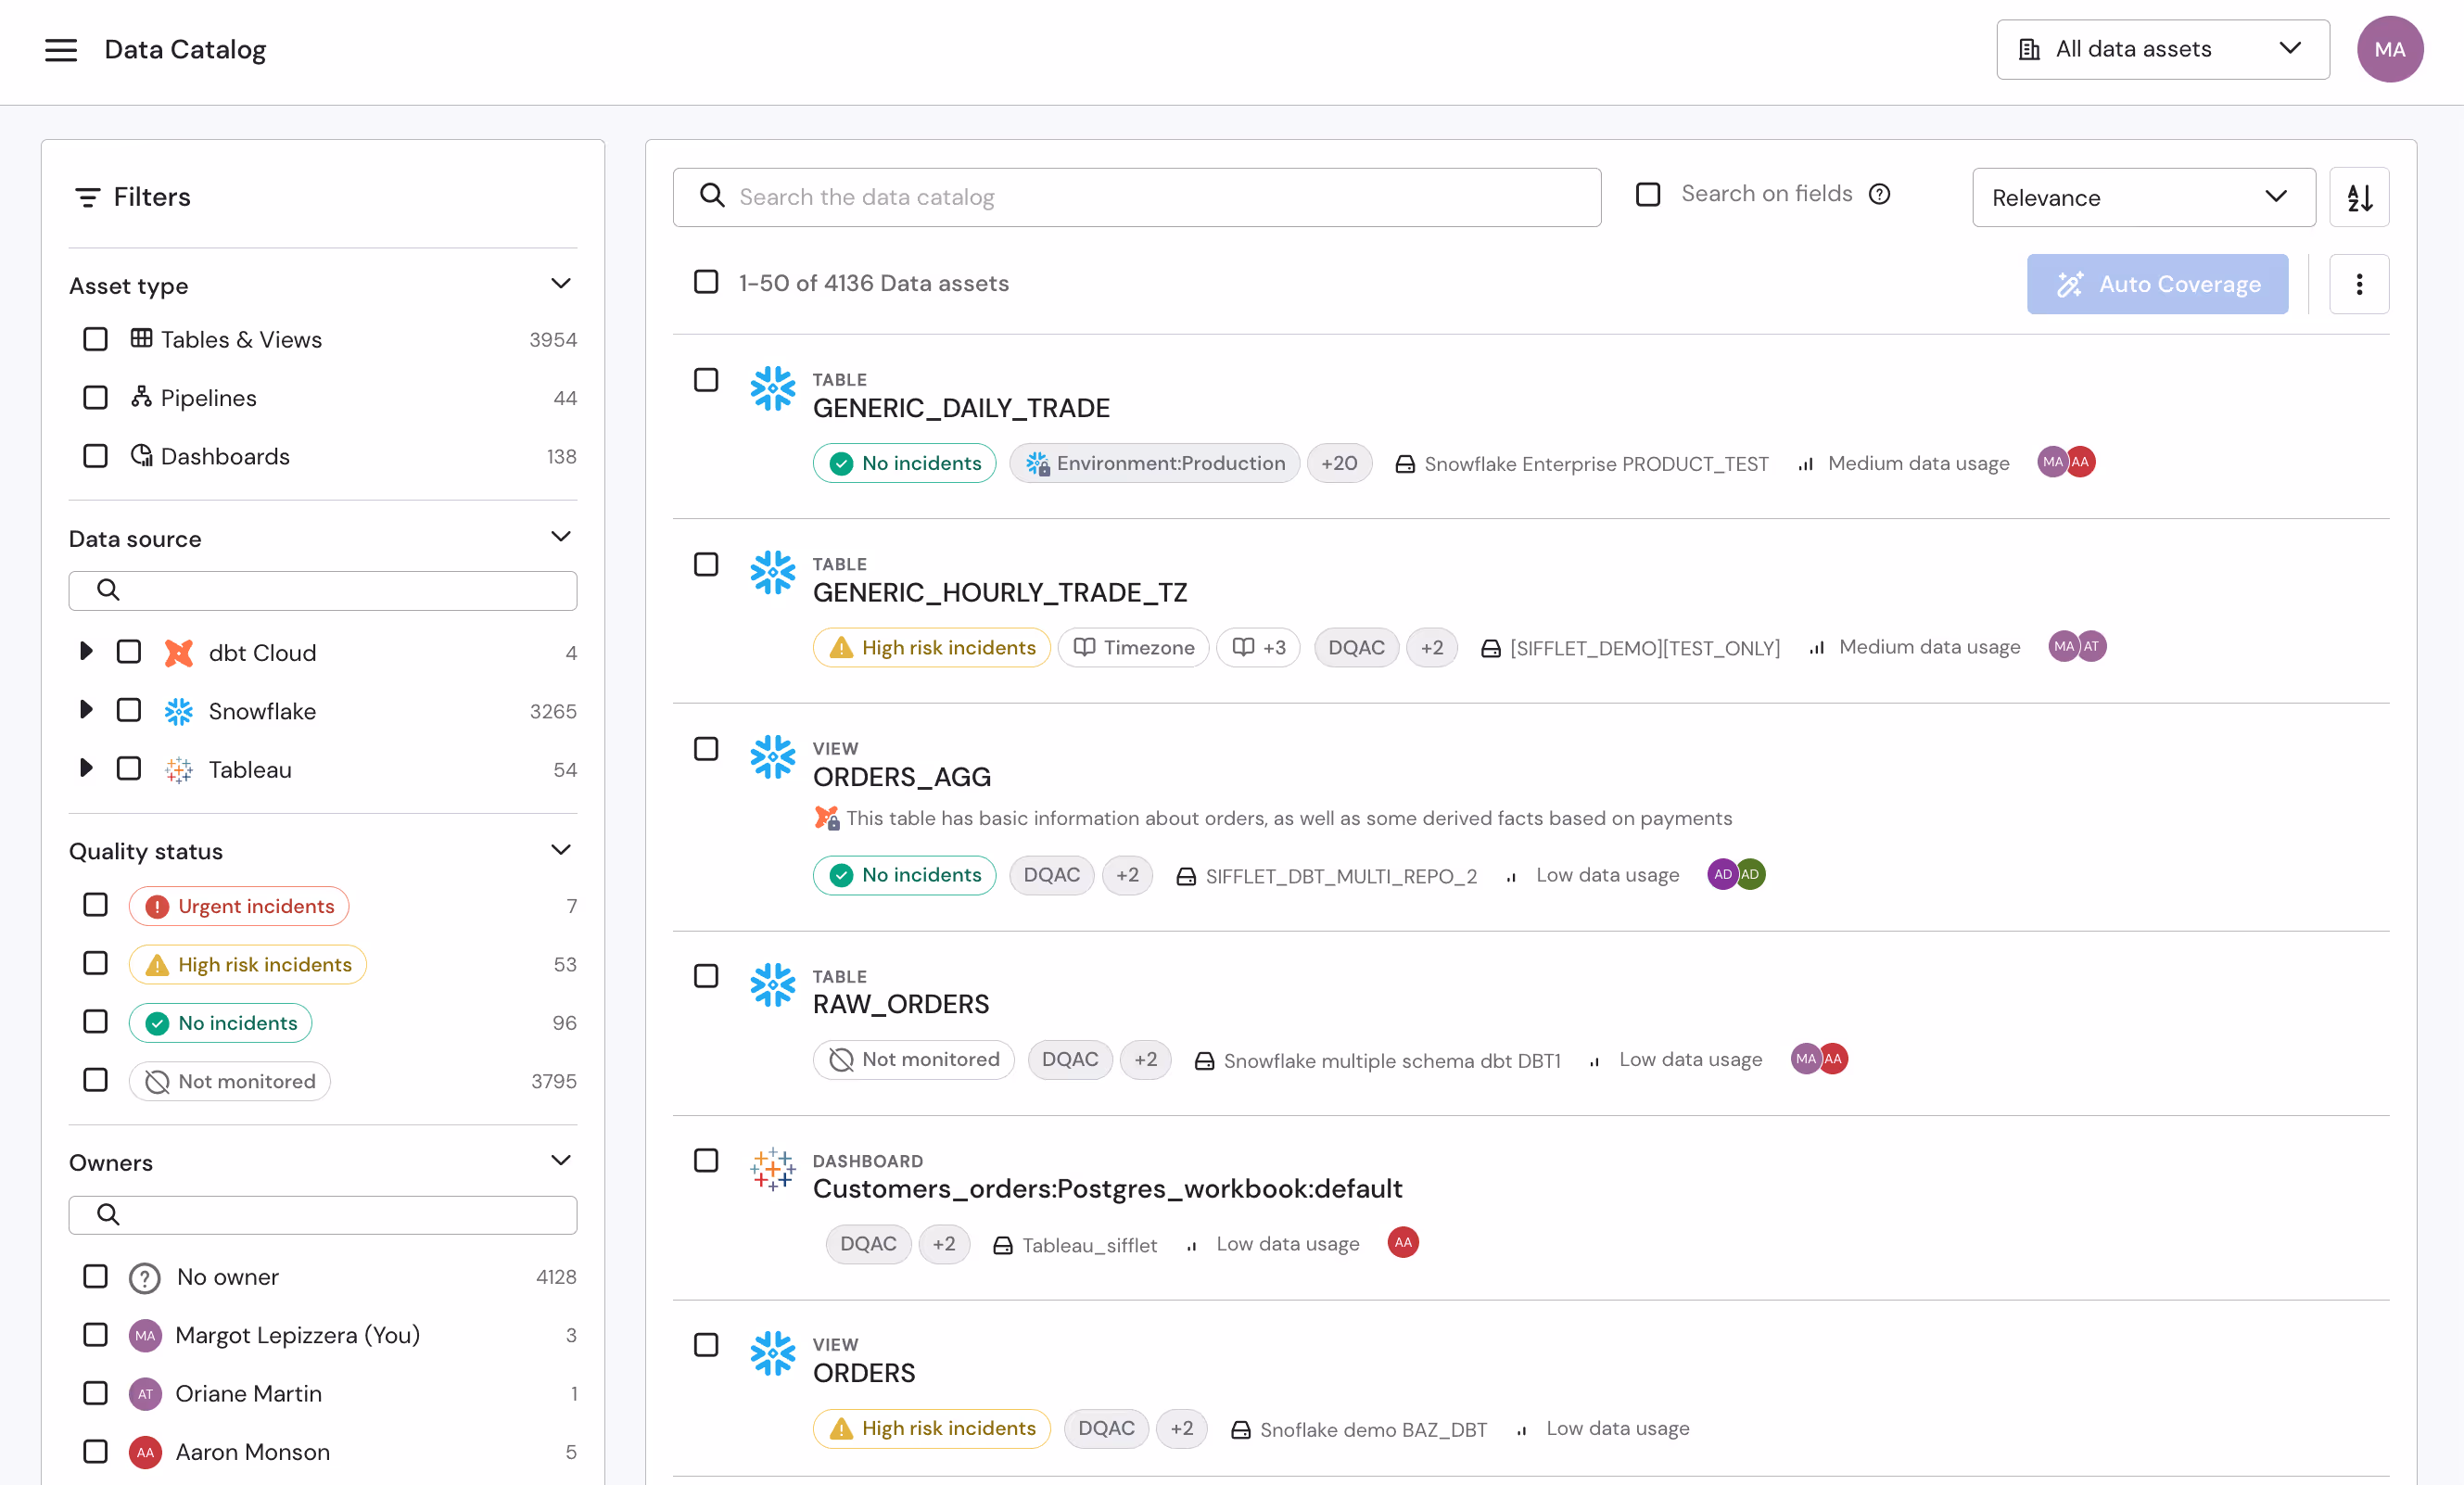Click the dbt Cloud logo in Data source
The height and width of the screenshot is (1485, 2464).
coord(179,653)
